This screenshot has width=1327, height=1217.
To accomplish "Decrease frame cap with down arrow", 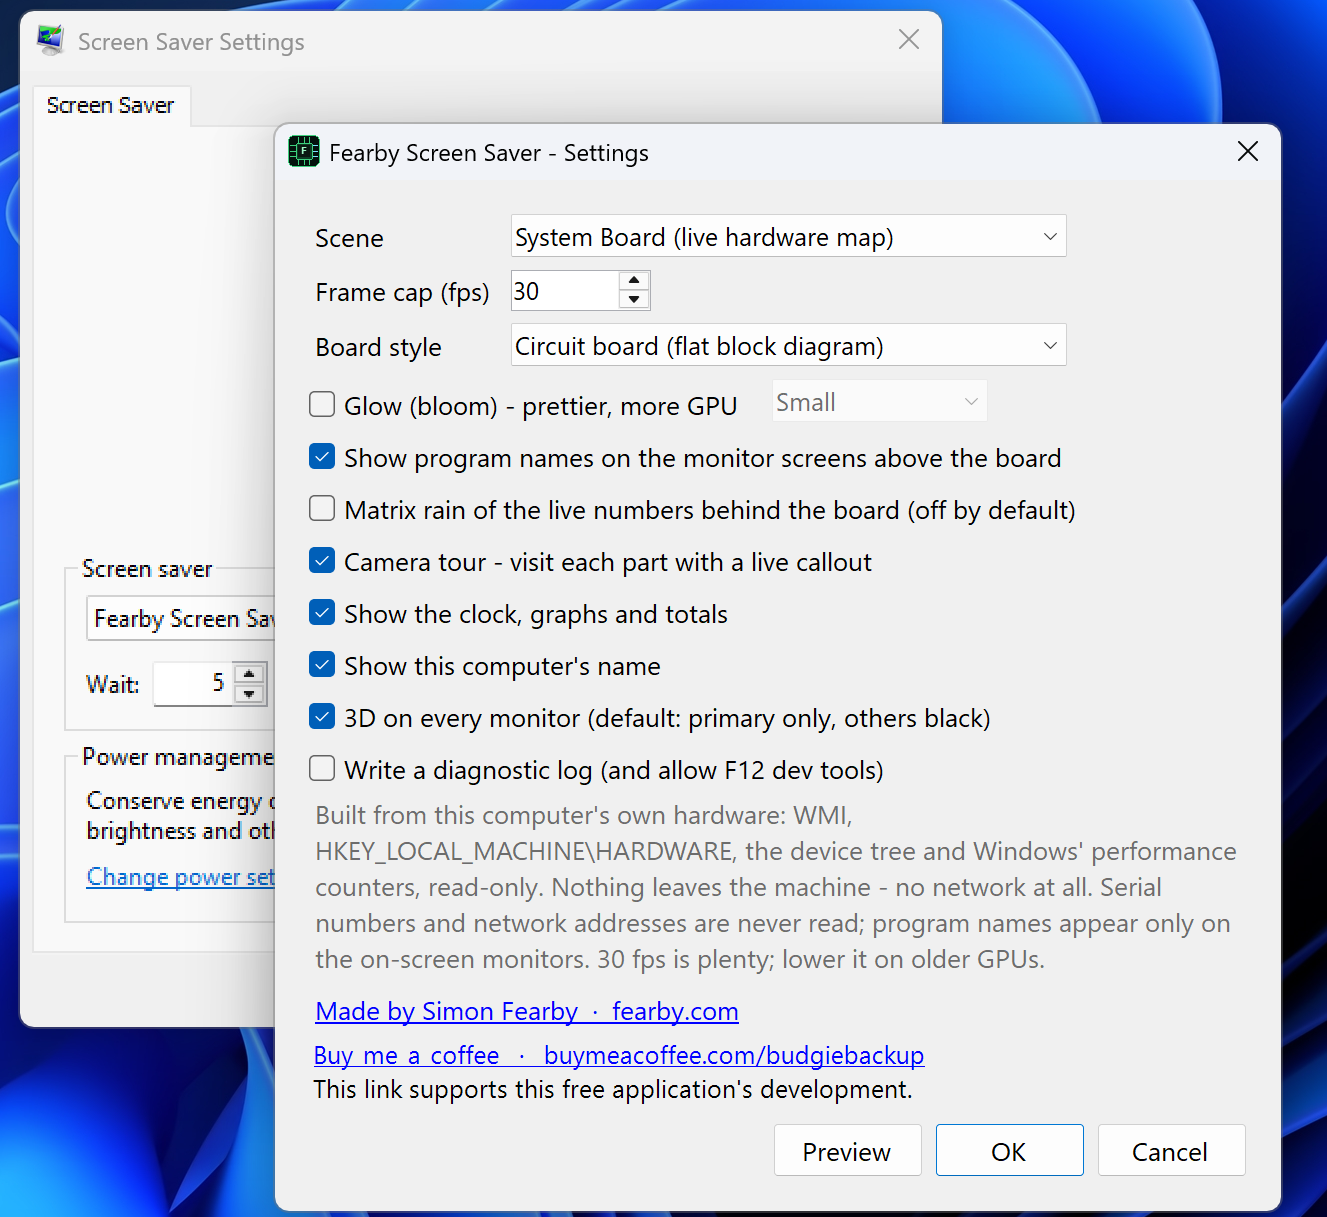I will point(634,299).
